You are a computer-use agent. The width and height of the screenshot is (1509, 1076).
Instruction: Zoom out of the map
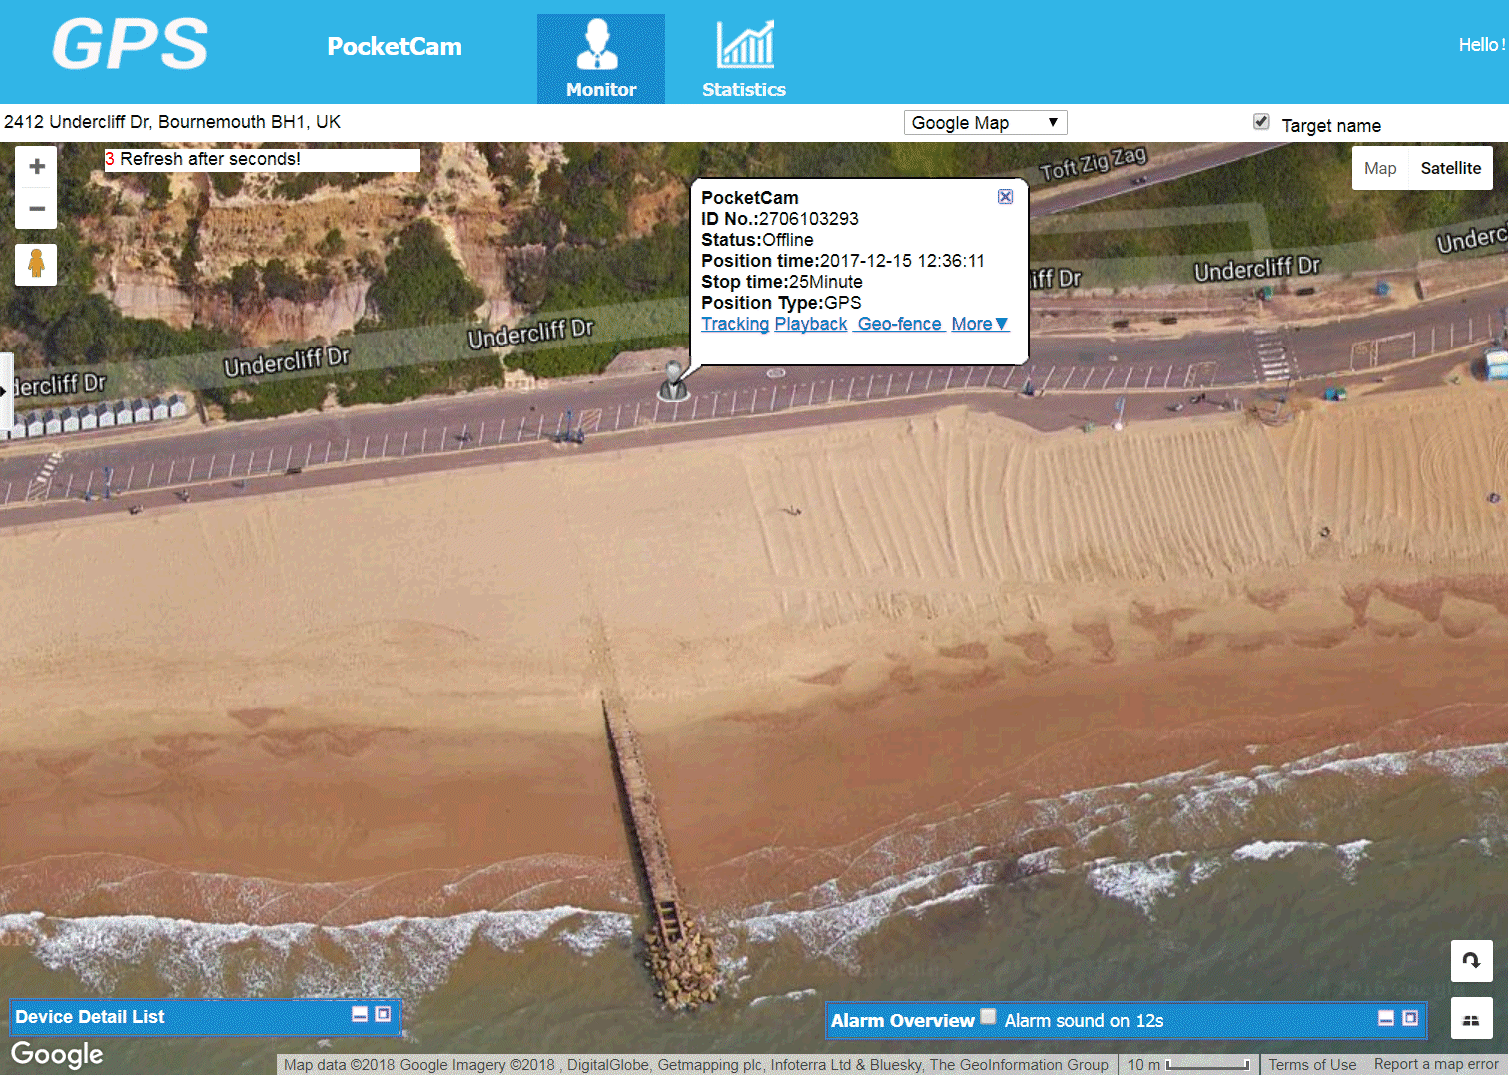point(37,209)
